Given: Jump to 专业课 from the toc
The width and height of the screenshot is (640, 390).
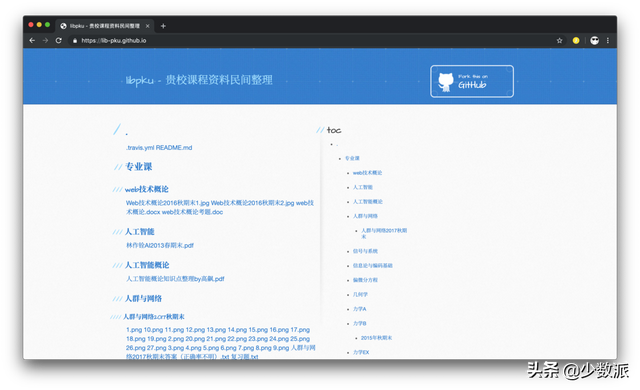Looking at the screenshot, I should point(352,158).
